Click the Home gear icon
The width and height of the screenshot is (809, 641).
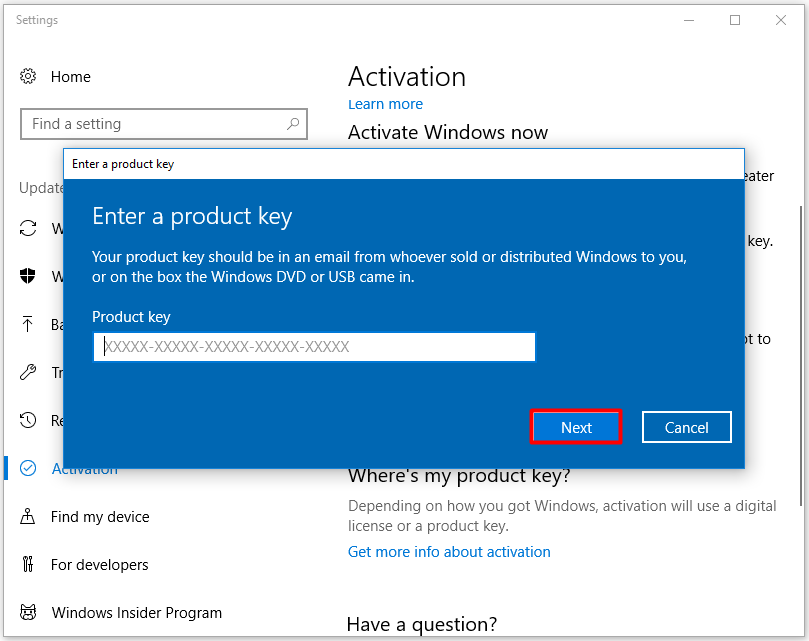28,76
